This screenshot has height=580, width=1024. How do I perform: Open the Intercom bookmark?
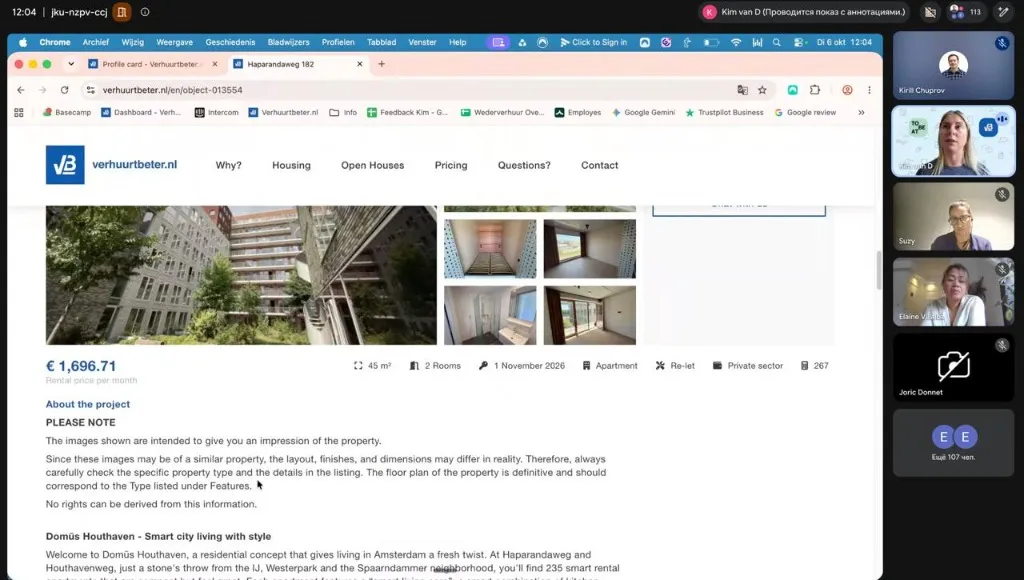pyautogui.click(x=217, y=112)
